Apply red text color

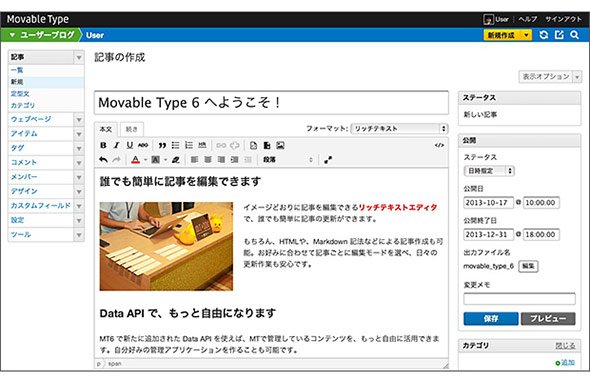point(135,160)
